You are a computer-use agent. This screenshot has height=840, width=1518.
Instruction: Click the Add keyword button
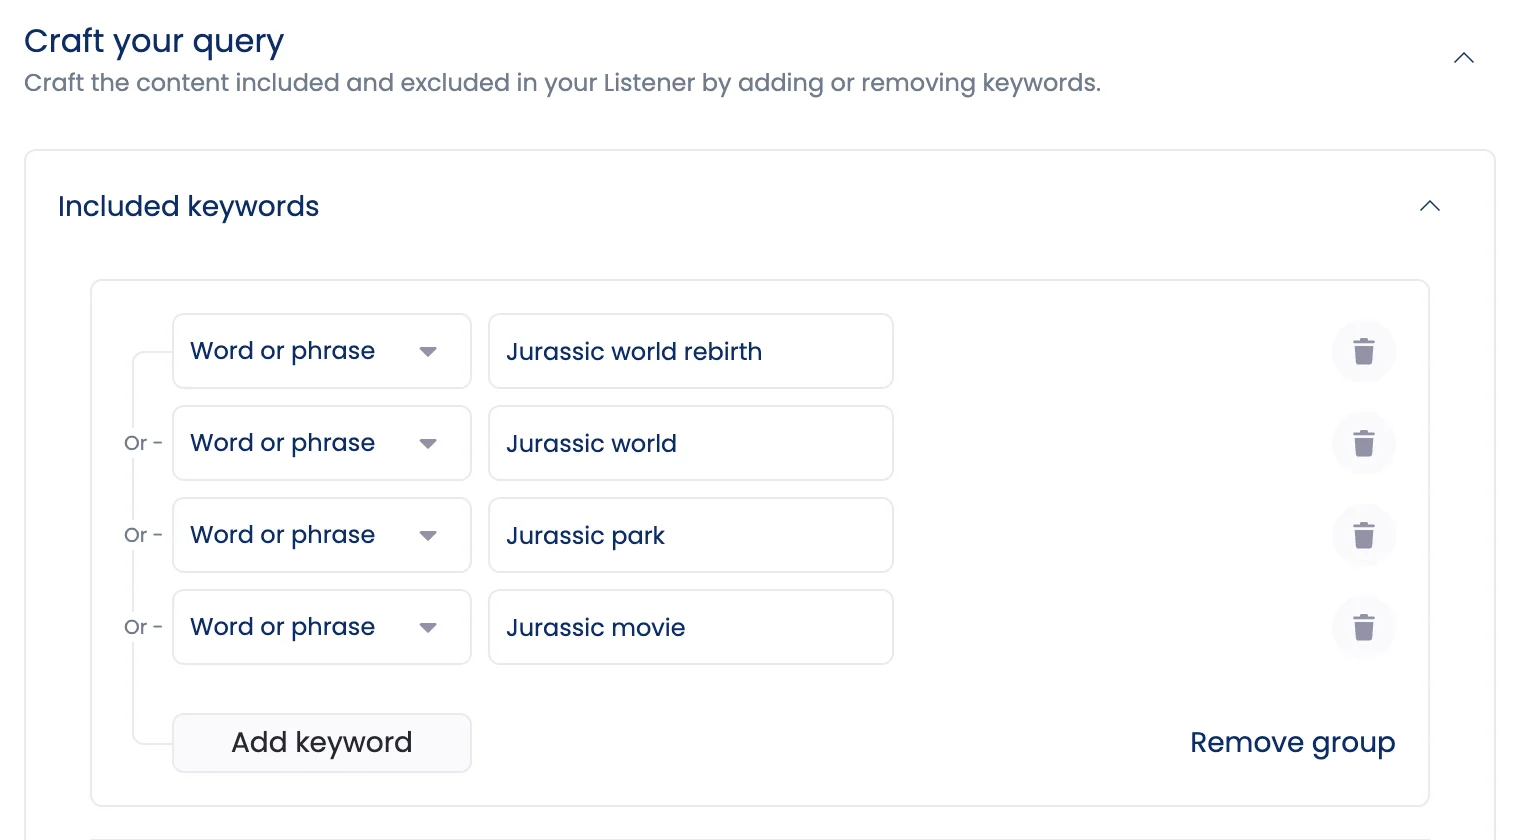pos(322,743)
